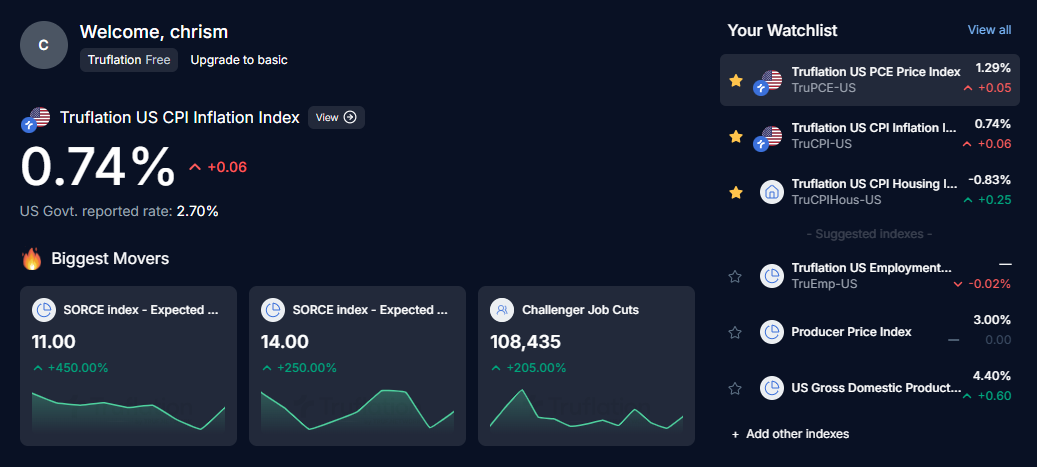This screenshot has height=467, width=1037.
Task: Open the SORCE index card showing 11.00
Action: (128, 366)
